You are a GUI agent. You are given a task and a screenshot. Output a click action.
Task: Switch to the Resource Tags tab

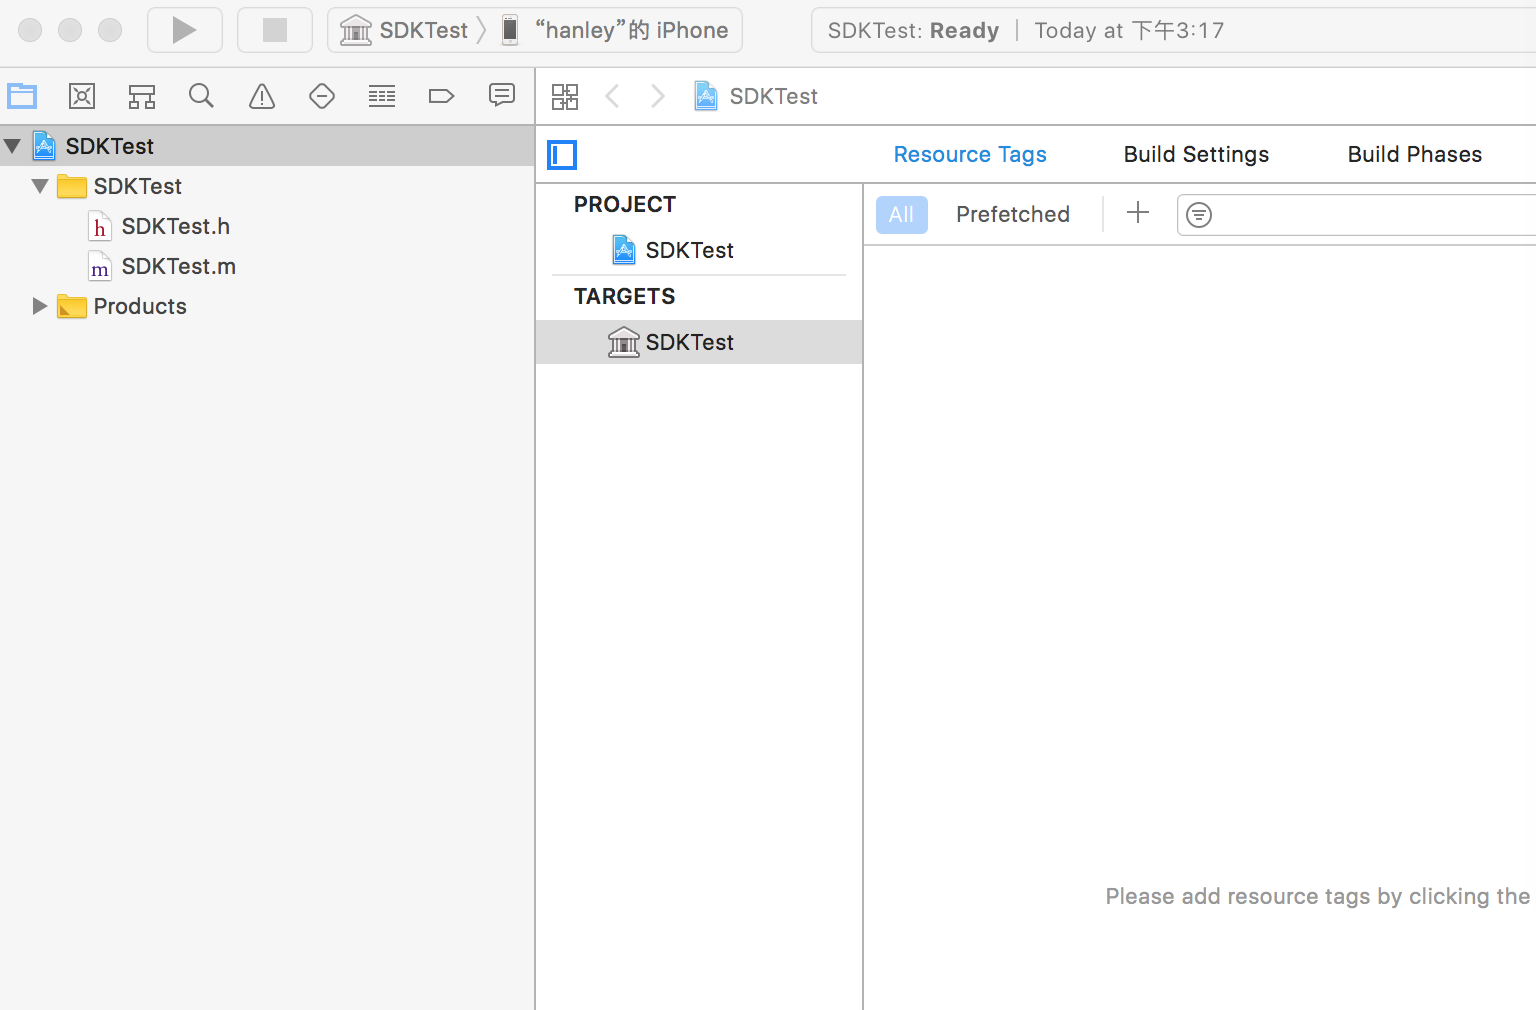[970, 154]
